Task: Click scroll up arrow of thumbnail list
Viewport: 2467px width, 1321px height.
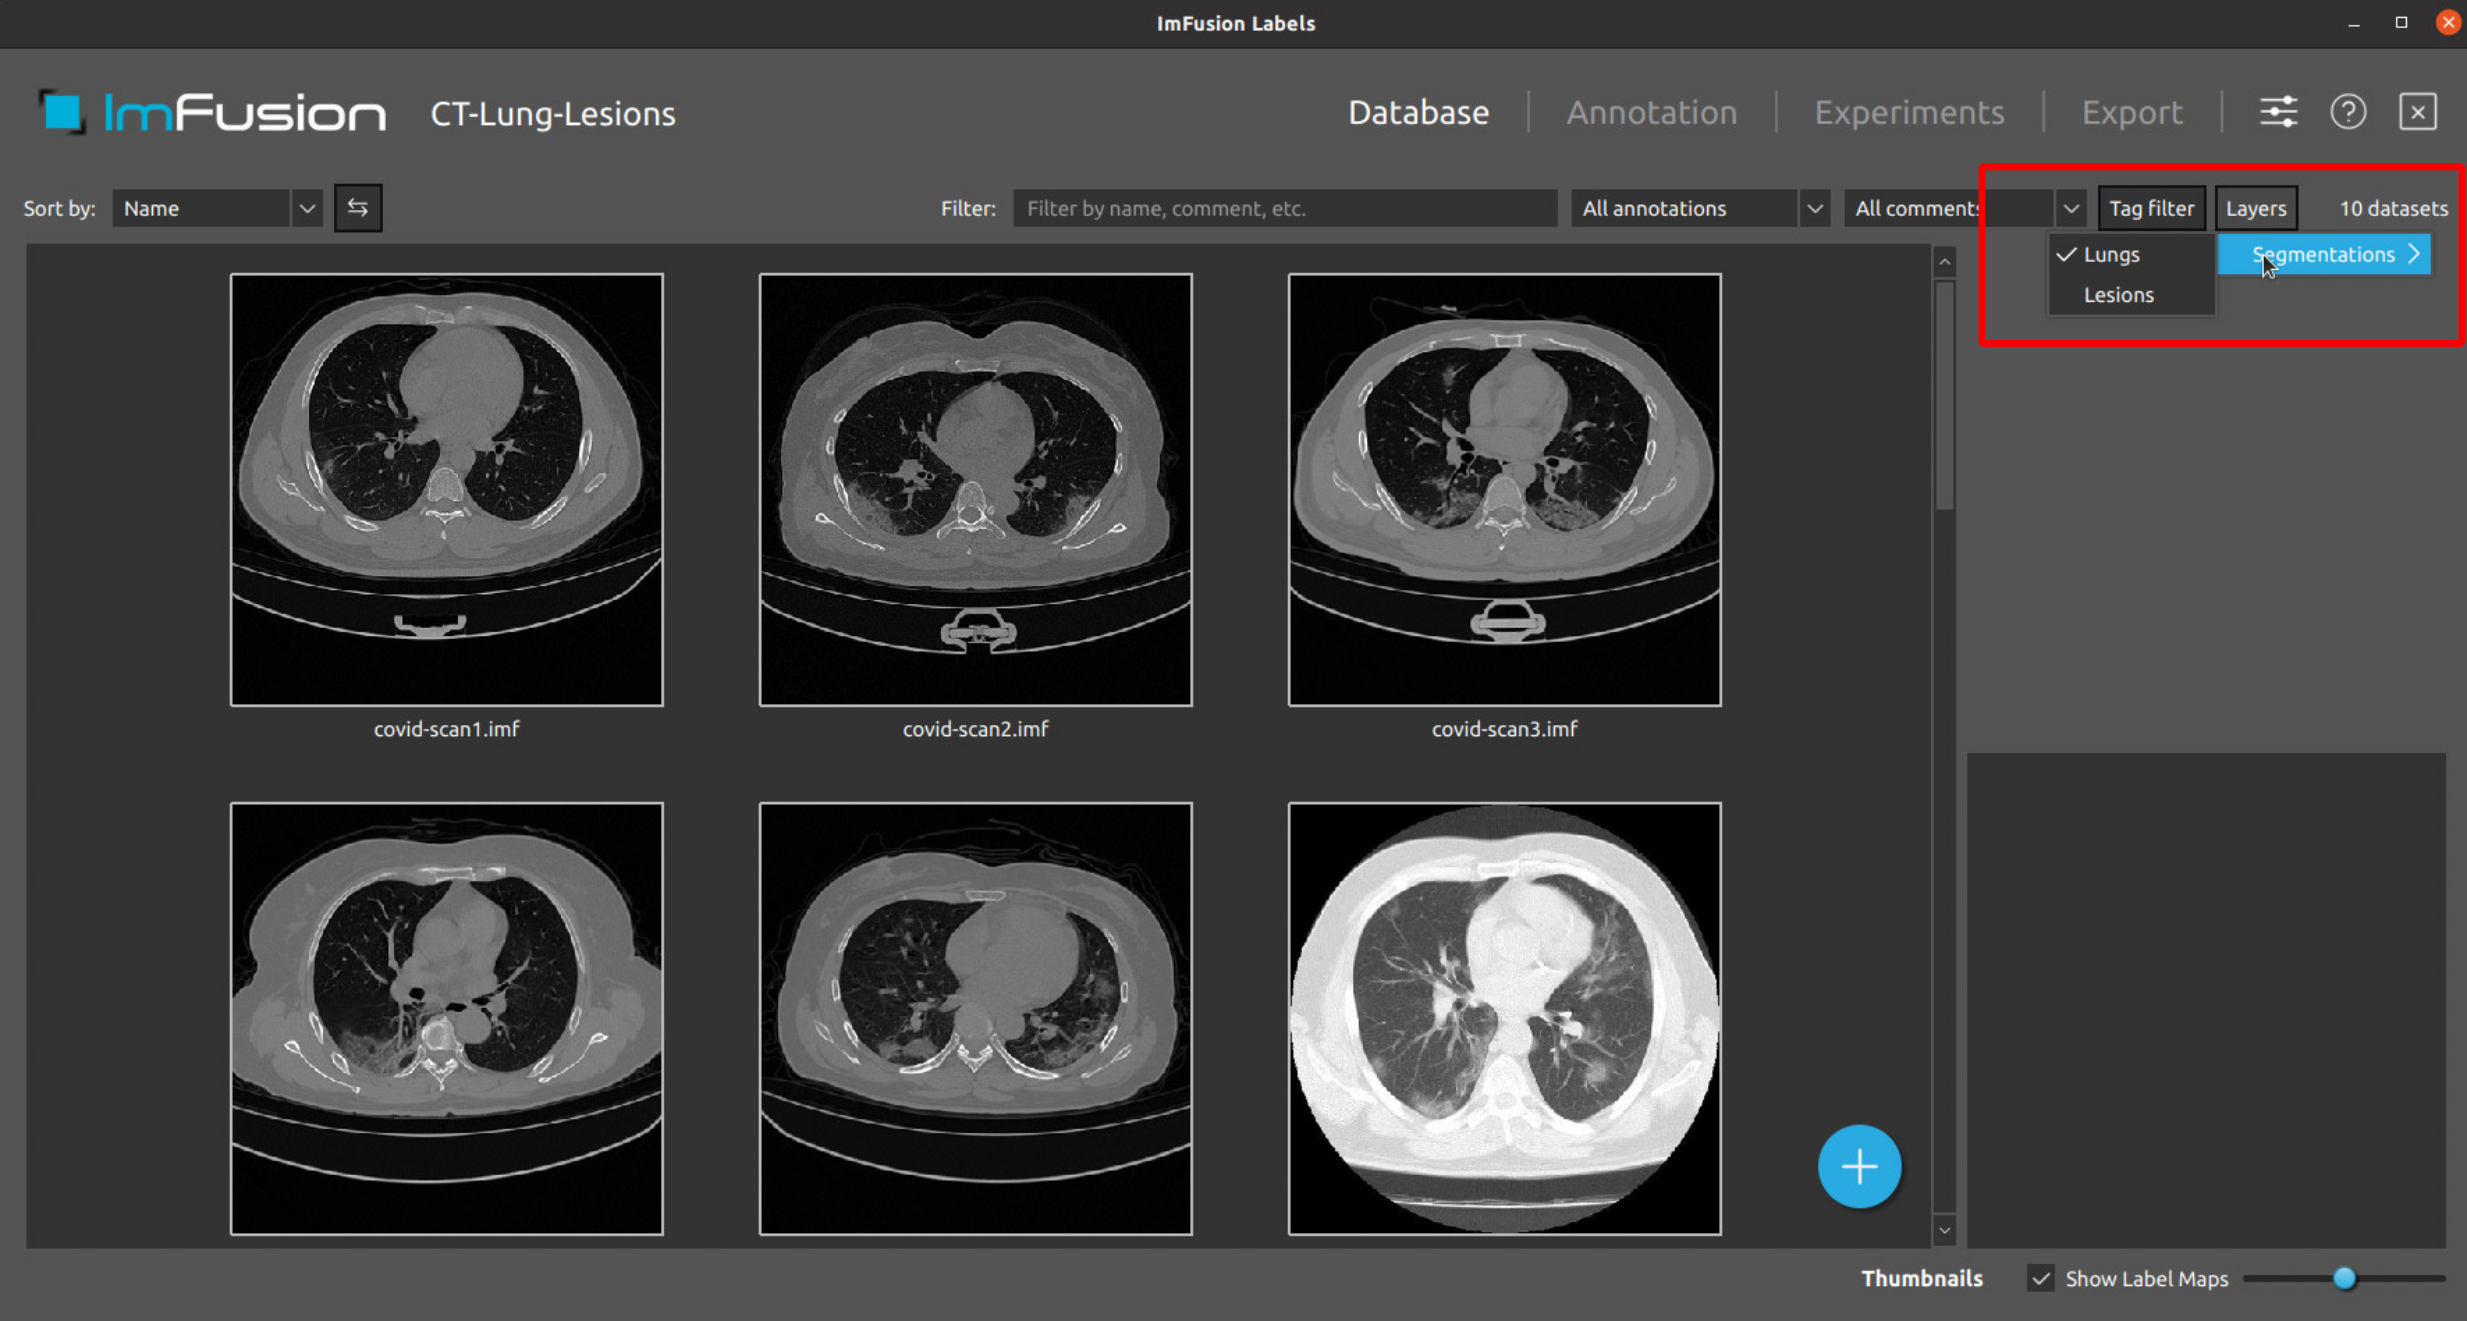Action: 1945,262
